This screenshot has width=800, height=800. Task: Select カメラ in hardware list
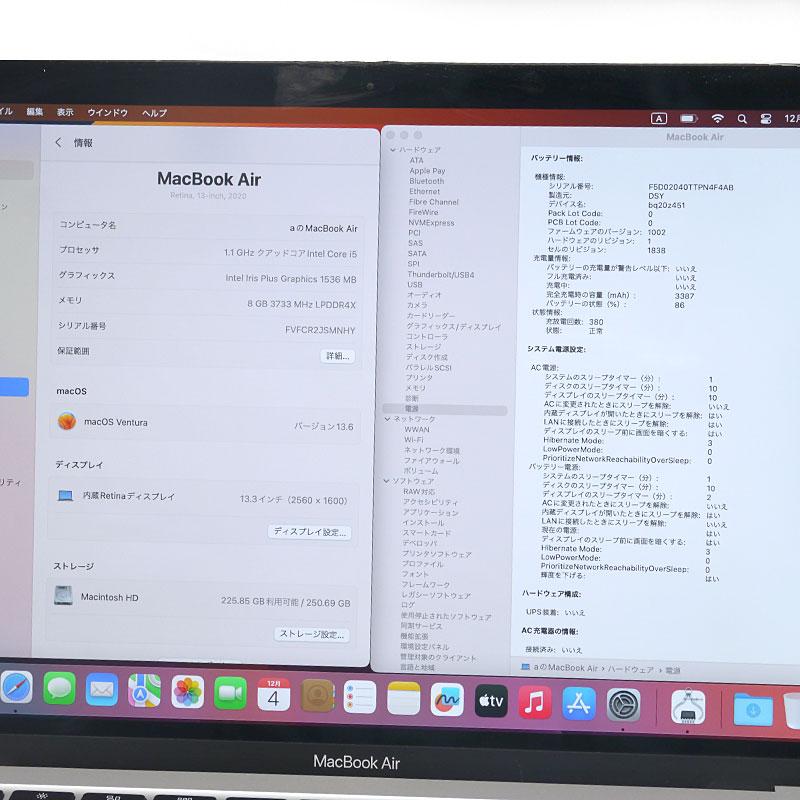tap(417, 305)
